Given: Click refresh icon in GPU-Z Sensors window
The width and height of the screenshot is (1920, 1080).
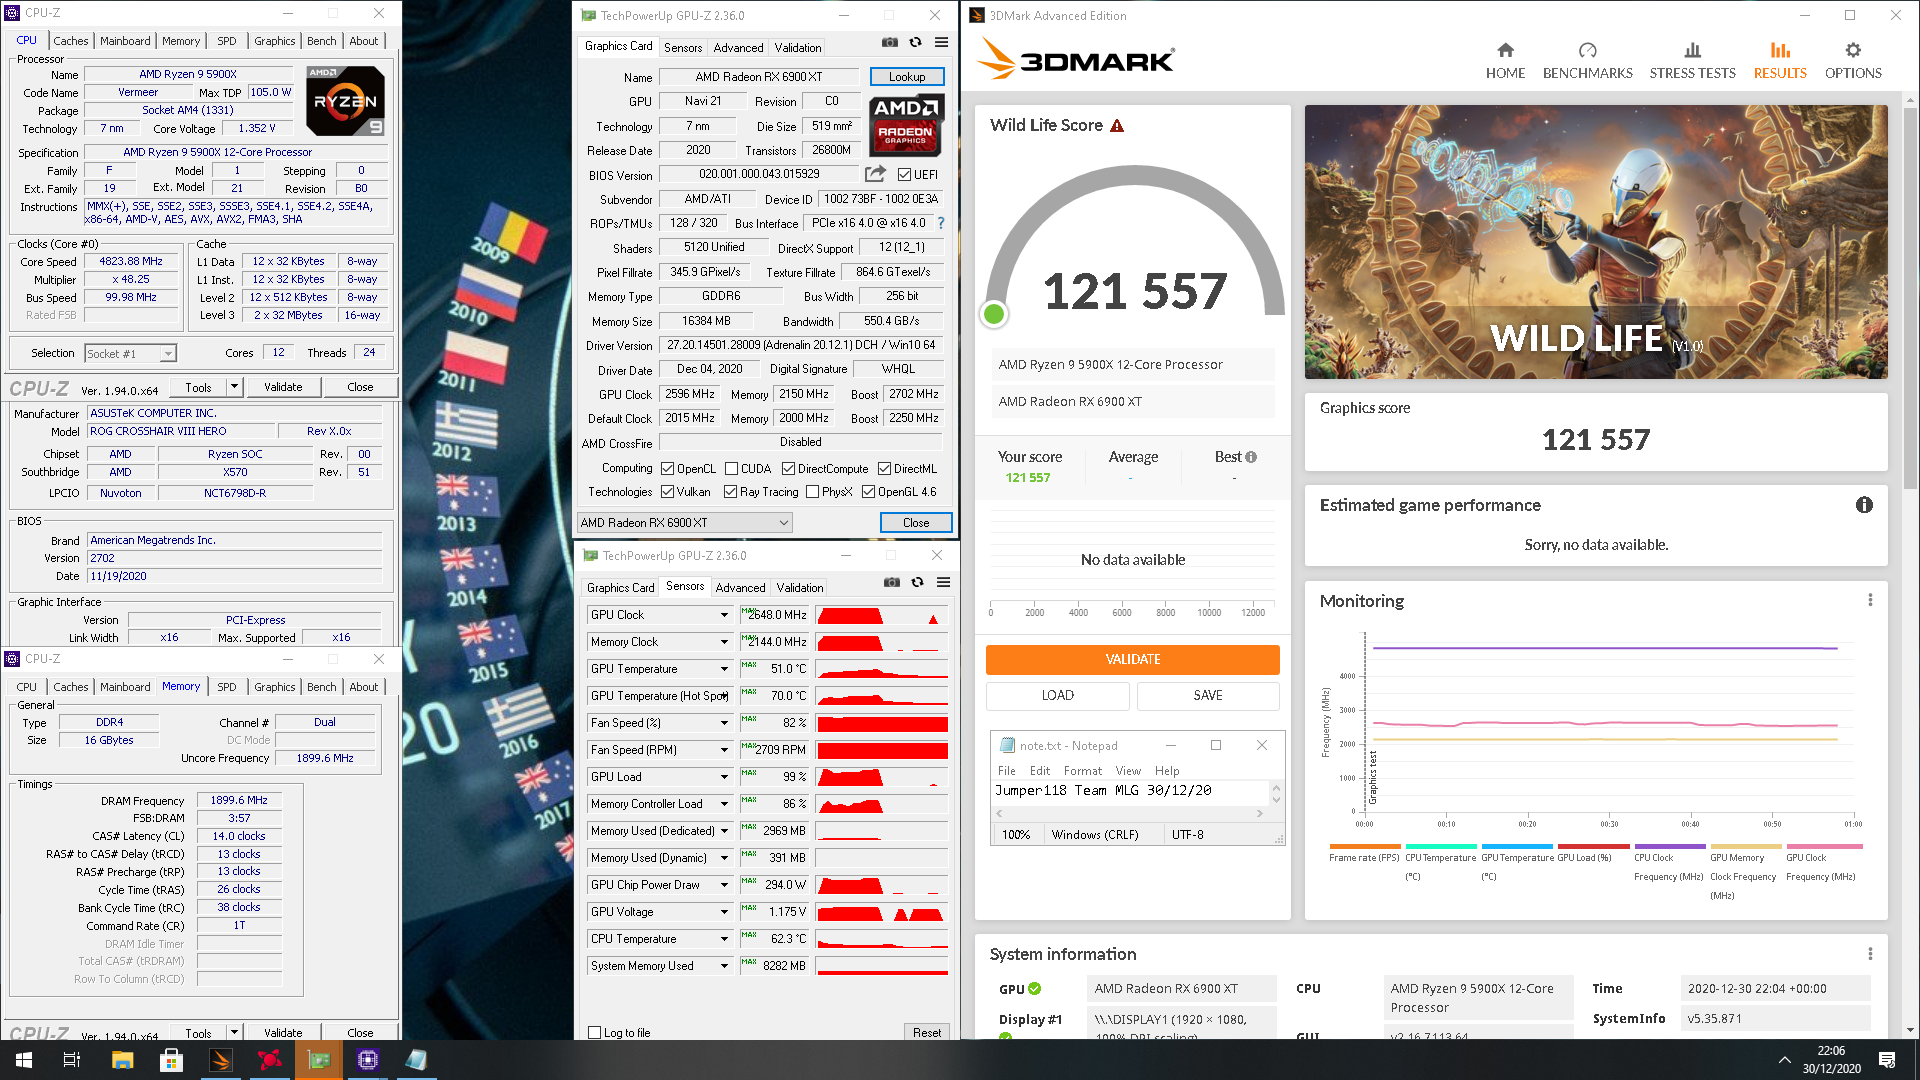Looking at the screenshot, I should [917, 582].
